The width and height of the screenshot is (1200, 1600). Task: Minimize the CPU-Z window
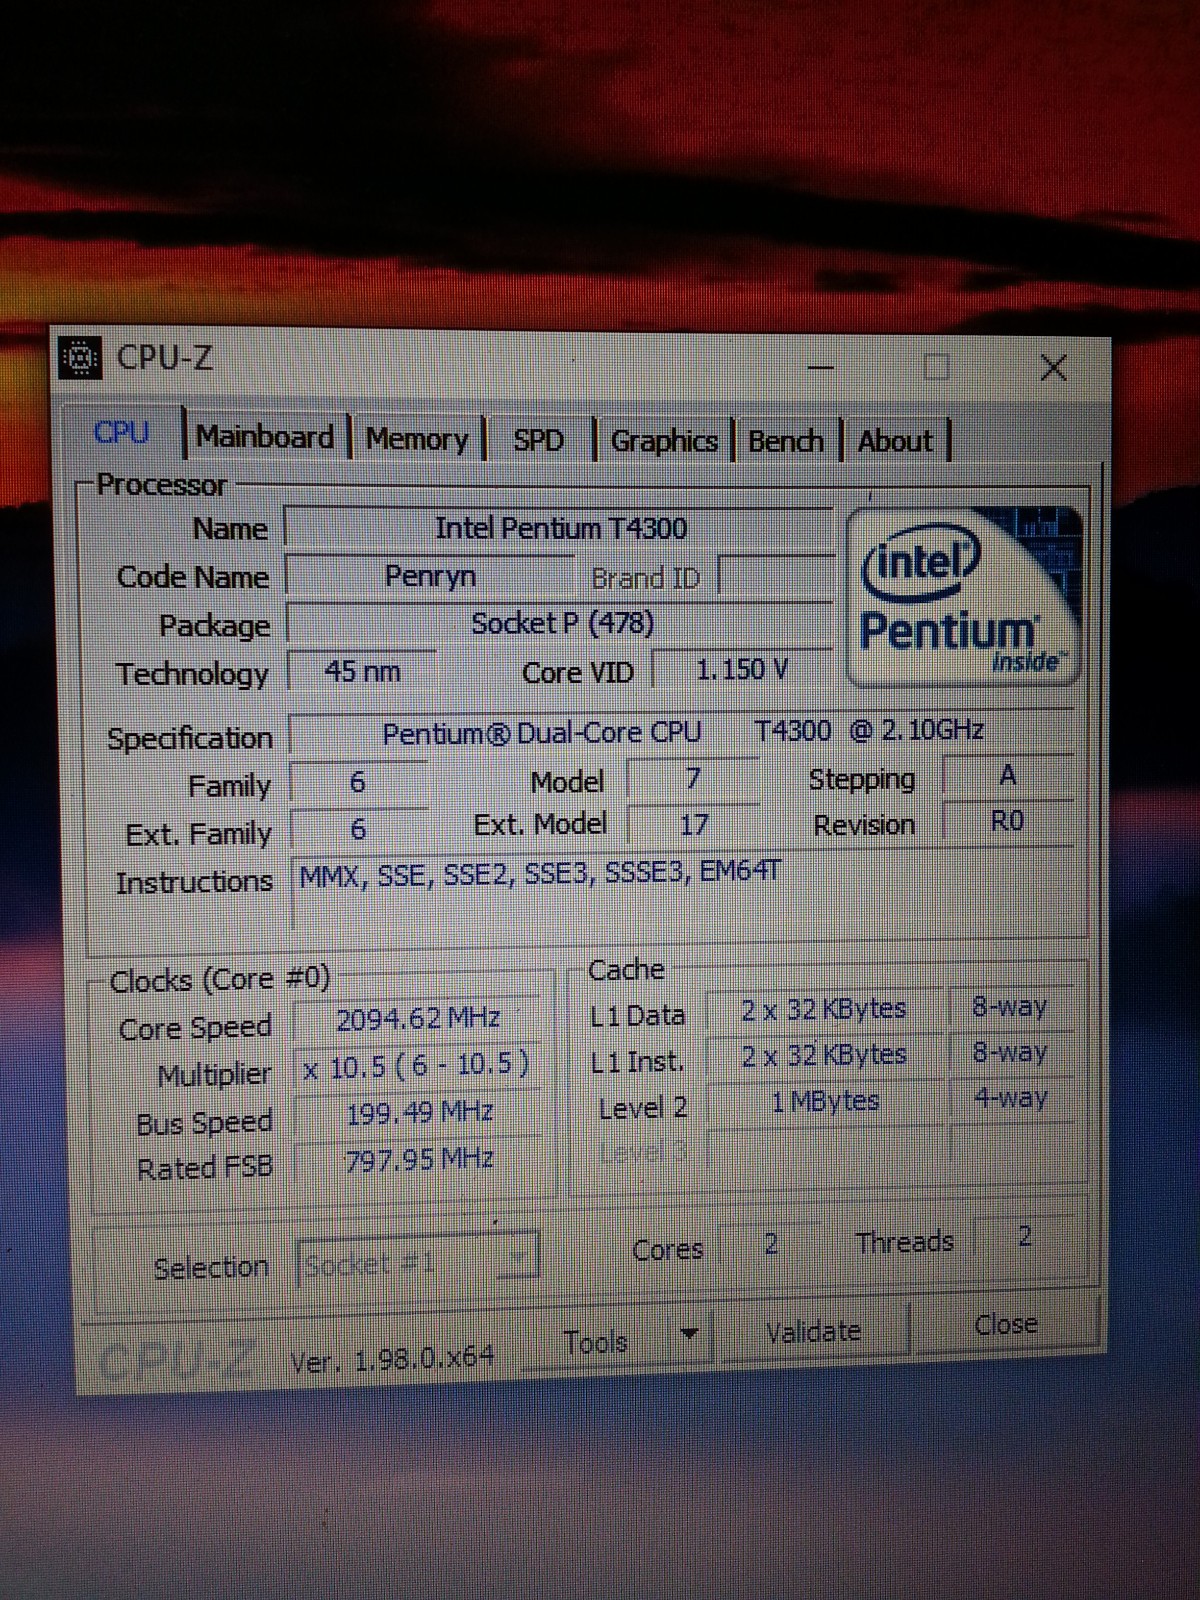pos(821,368)
